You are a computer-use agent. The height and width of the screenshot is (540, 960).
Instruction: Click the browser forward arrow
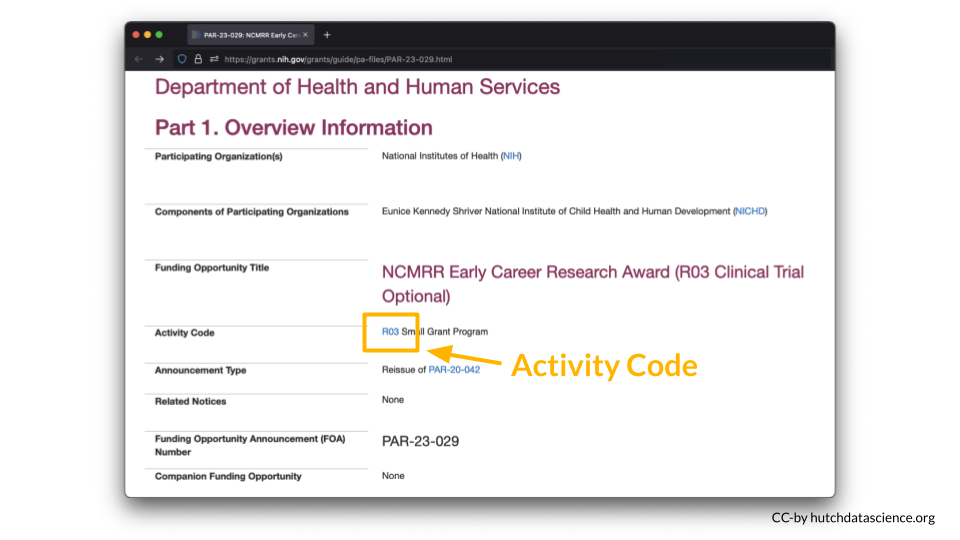coord(159,59)
